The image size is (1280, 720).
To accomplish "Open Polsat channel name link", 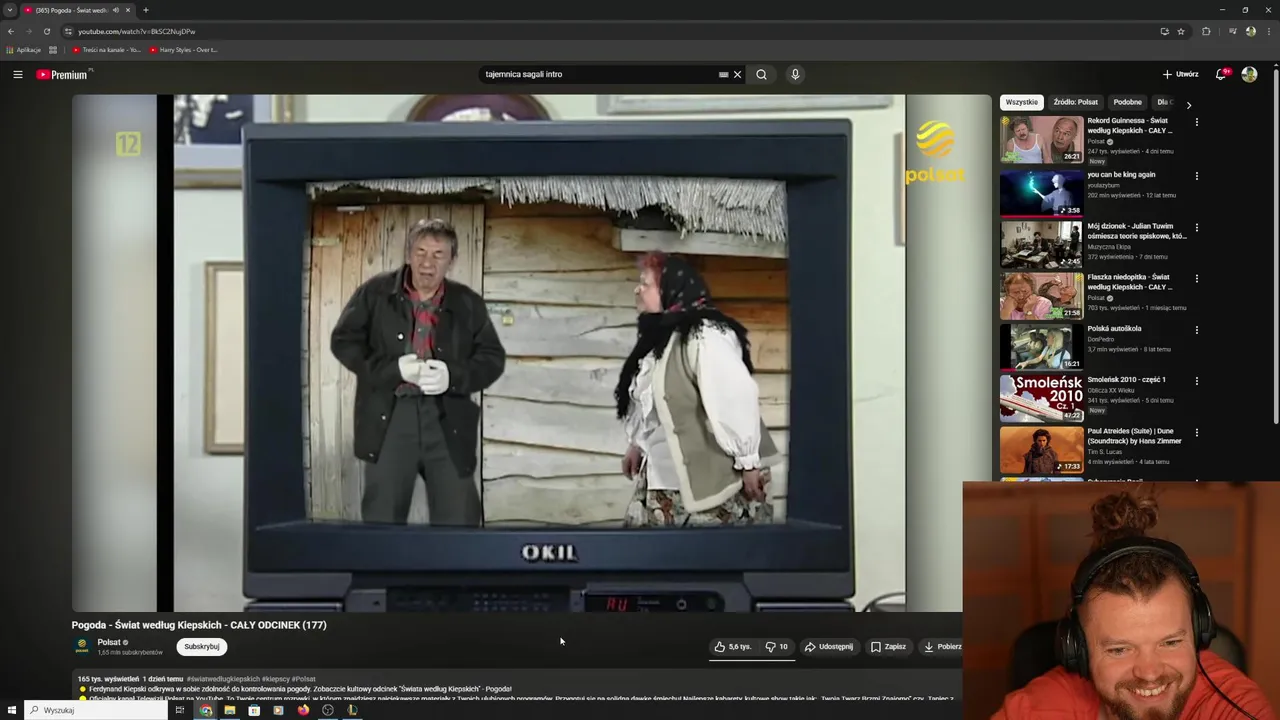I will [109, 642].
